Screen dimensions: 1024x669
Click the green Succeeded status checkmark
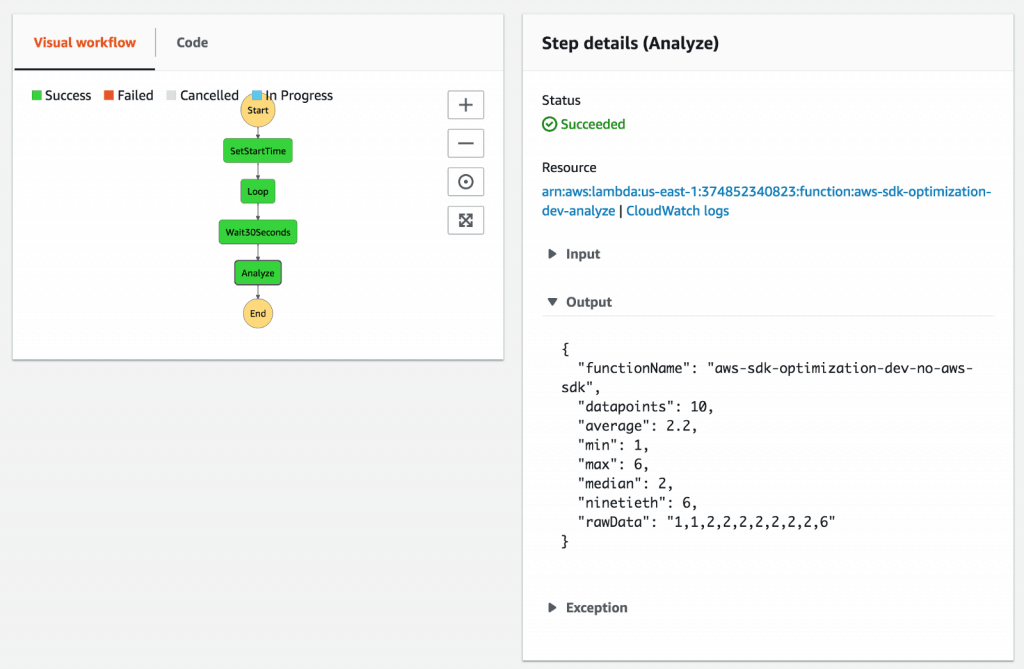(549, 125)
